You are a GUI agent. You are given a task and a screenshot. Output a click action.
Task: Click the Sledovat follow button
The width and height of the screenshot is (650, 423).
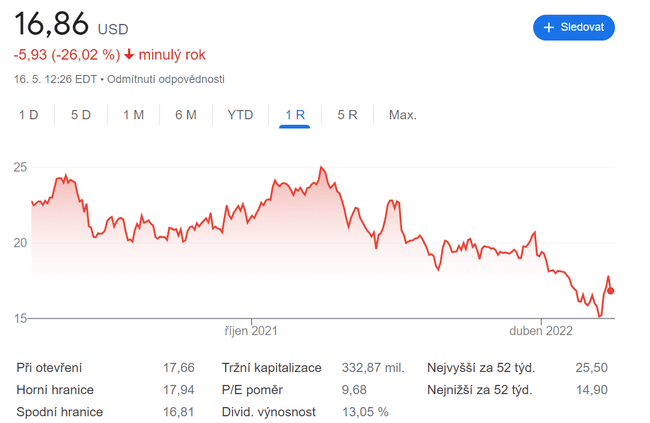pyautogui.click(x=573, y=28)
